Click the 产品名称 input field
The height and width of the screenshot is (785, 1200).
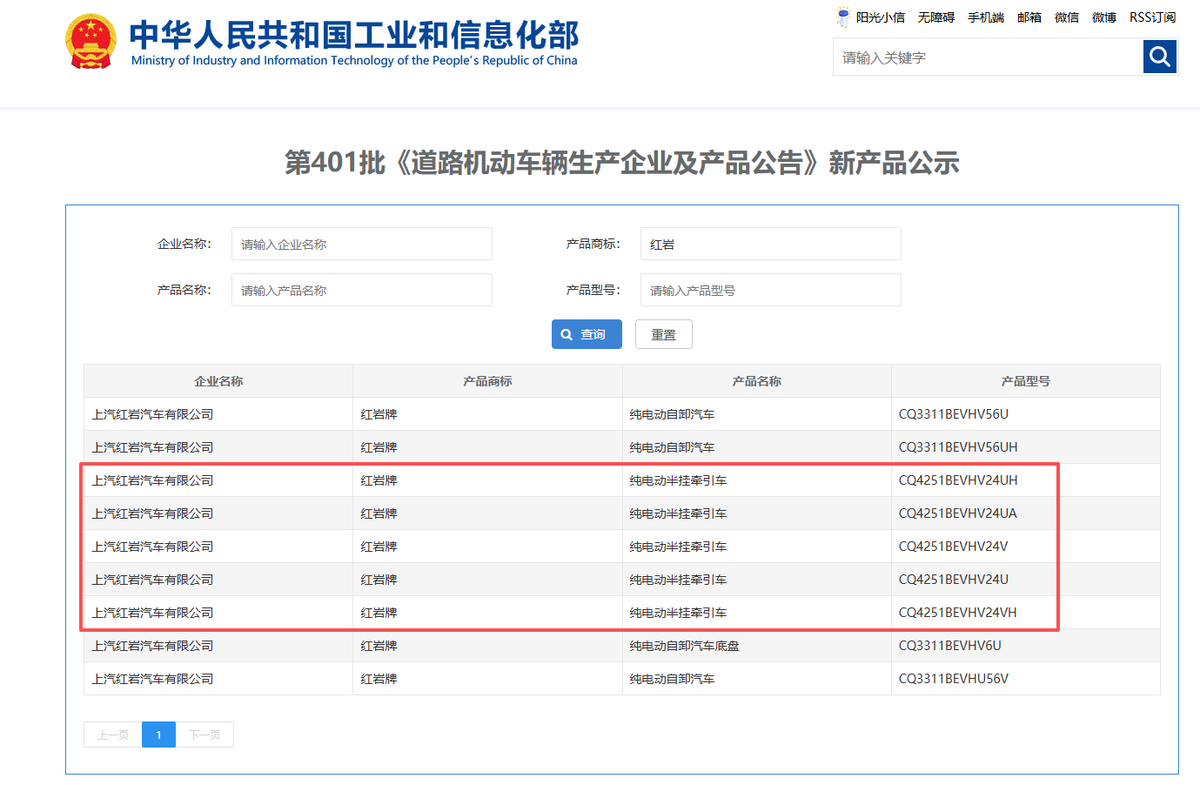(361, 290)
